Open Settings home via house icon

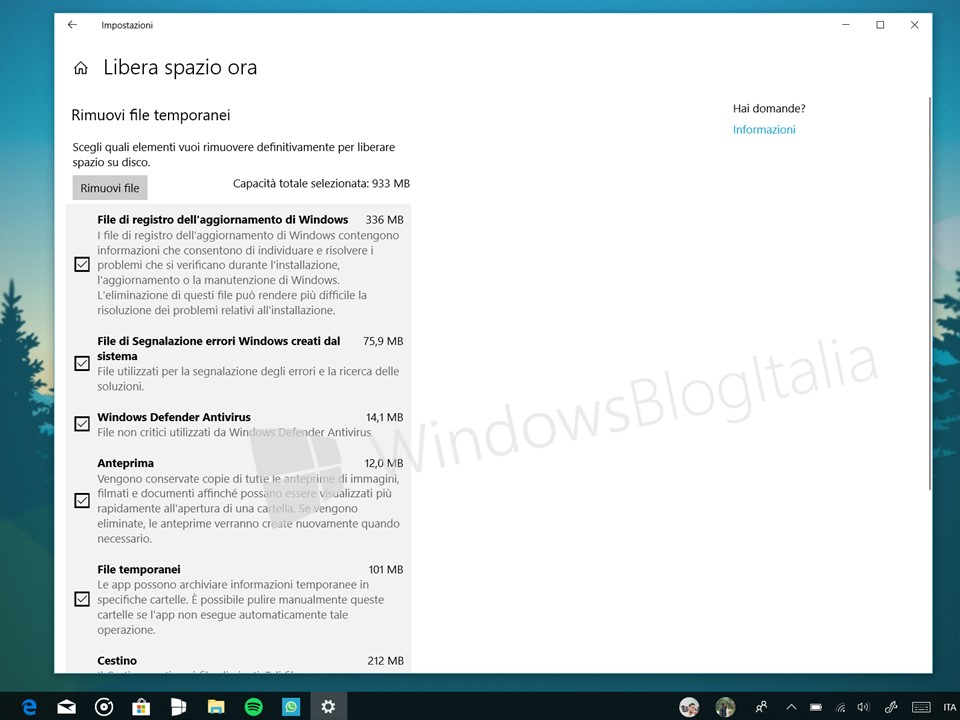click(x=81, y=68)
